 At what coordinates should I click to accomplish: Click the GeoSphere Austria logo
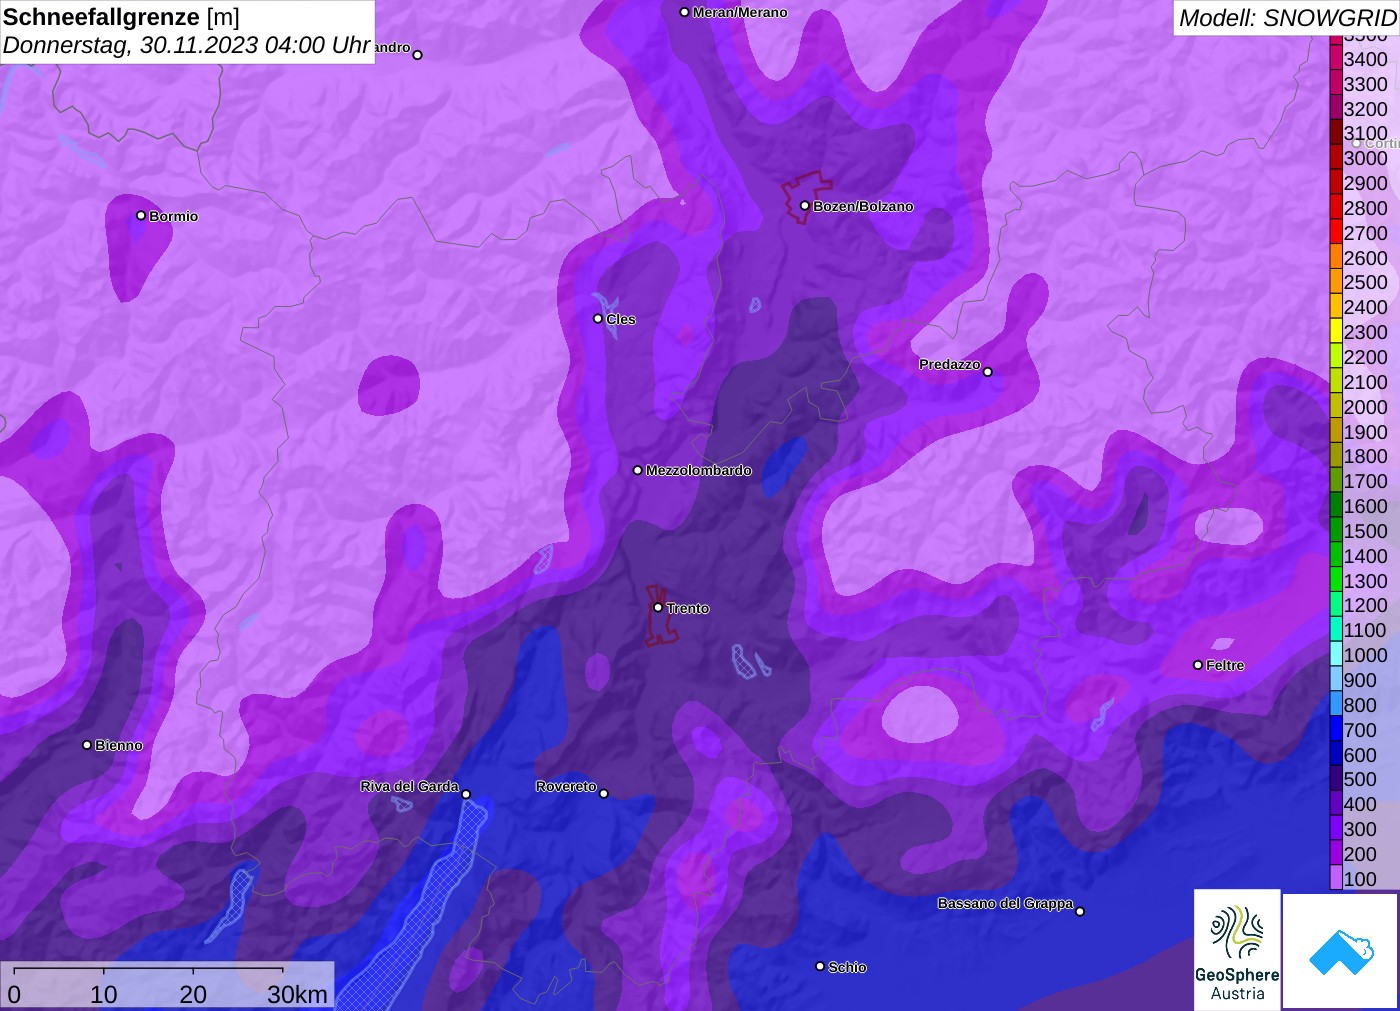1237,949
